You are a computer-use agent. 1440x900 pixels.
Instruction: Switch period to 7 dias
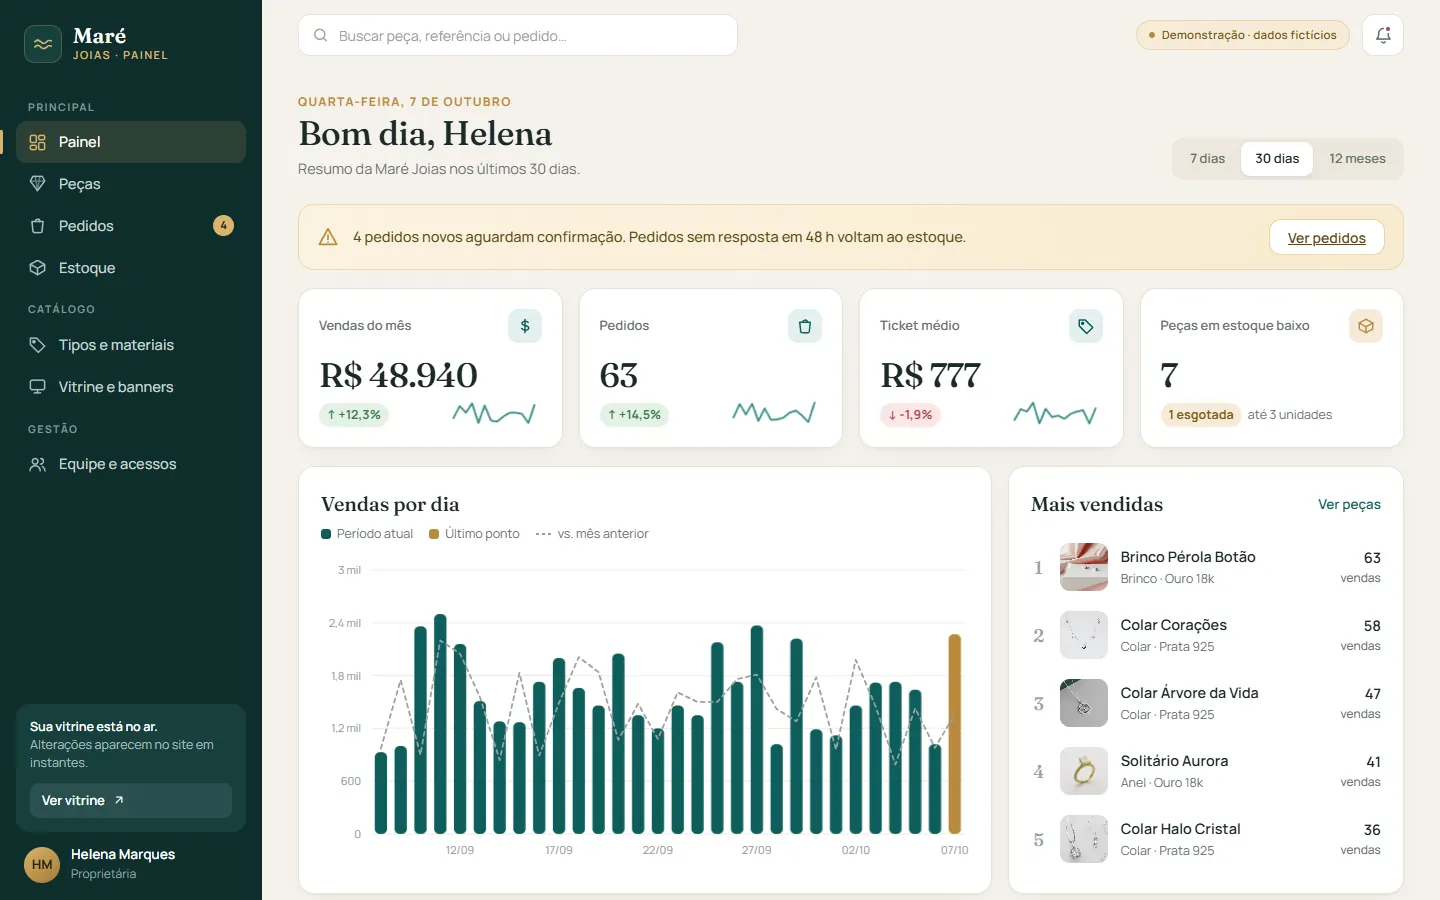click(x=1207, y=159)
